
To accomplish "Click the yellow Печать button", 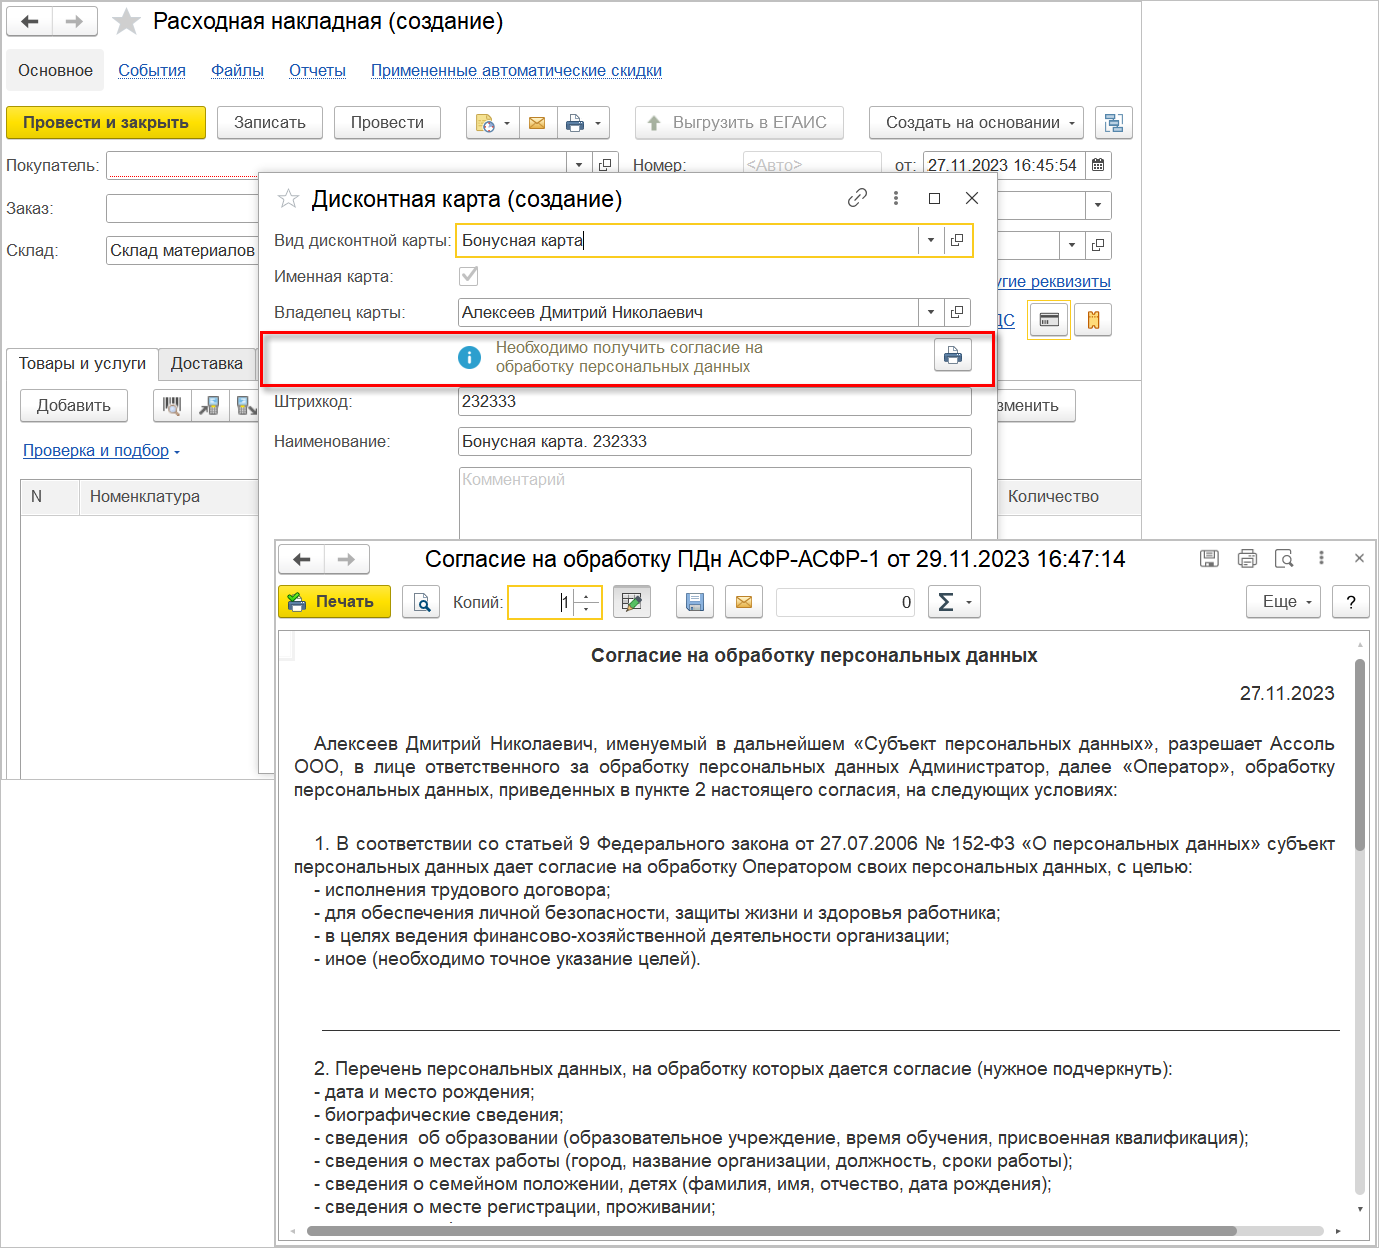I will pyautogui.click(x=334, y=602).
